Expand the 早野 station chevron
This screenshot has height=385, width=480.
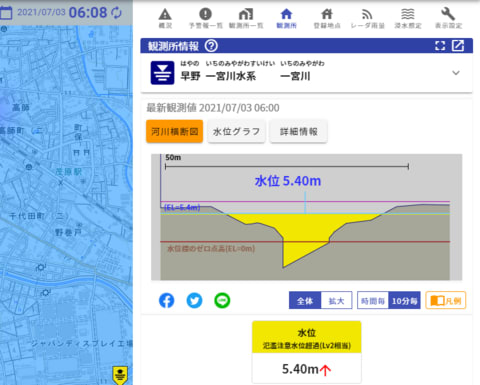pyautogui.click(x=456, y=73)
